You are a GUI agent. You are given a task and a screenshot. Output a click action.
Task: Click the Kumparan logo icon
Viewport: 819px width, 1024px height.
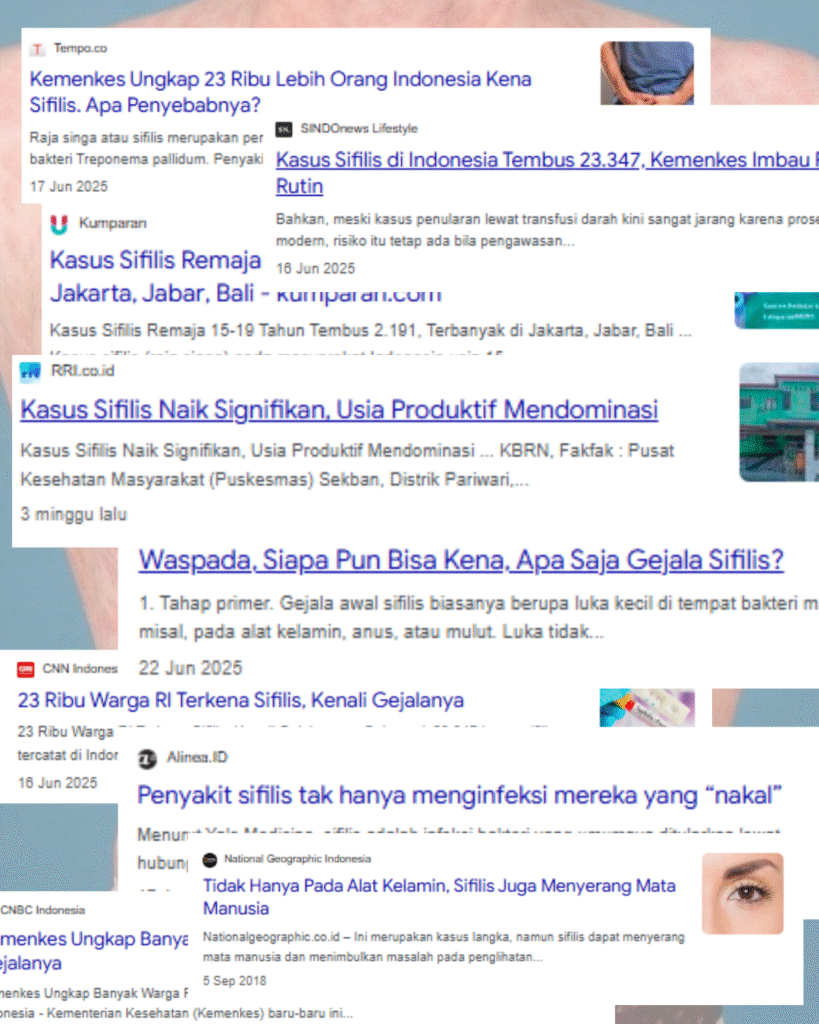pos(59,224)
